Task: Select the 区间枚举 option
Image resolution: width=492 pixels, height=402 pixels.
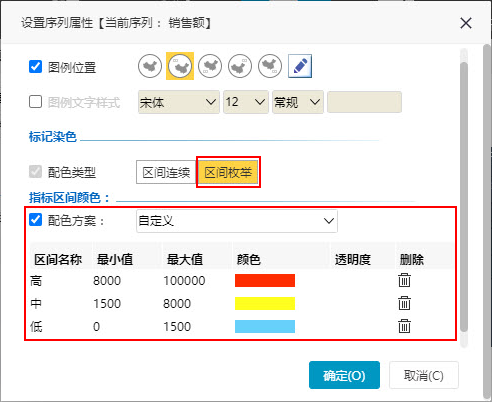Action: [228, 172]
